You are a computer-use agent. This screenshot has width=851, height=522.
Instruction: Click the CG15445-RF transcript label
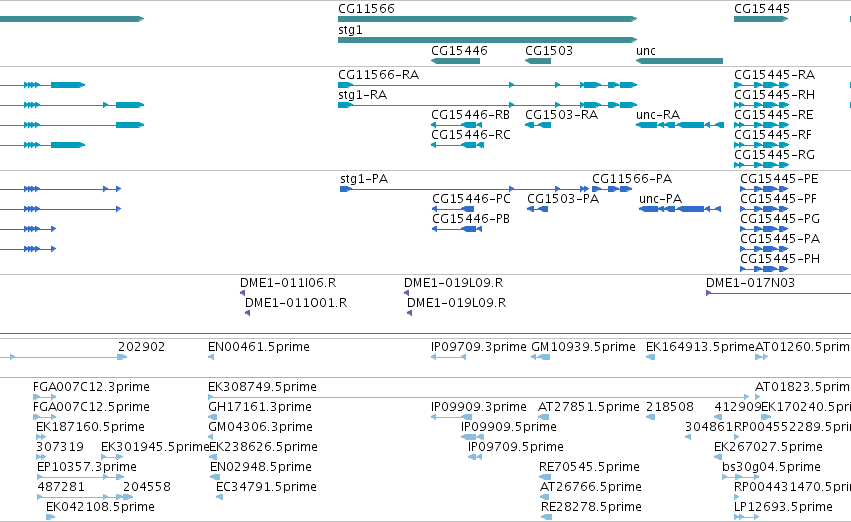point(773,135)
